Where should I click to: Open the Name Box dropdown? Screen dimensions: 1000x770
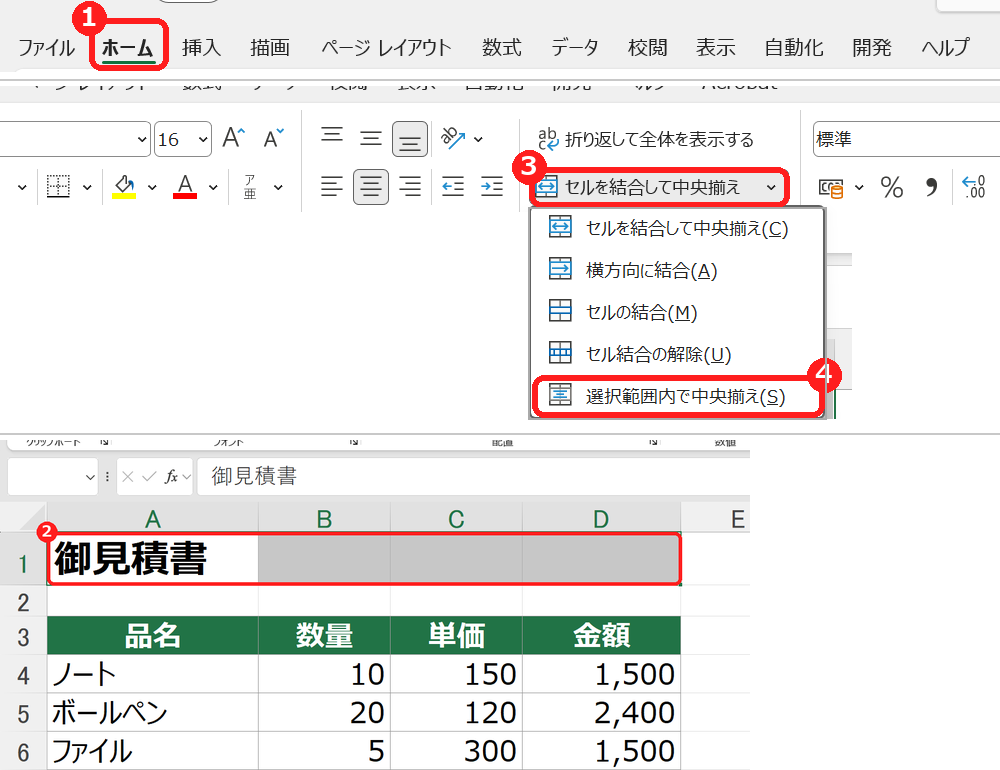tap(90, 477)
